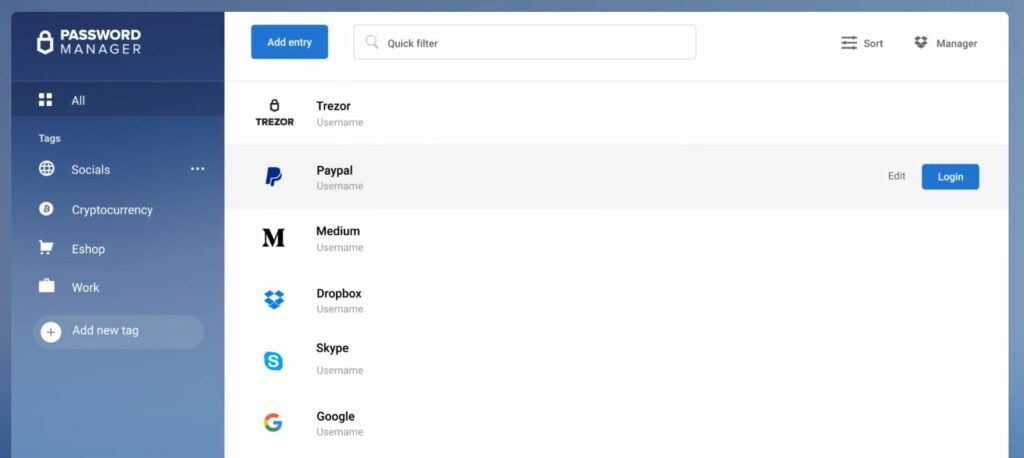Click Username under Trezor
The height and width of the screenshot is (458, 1024).
340,123
